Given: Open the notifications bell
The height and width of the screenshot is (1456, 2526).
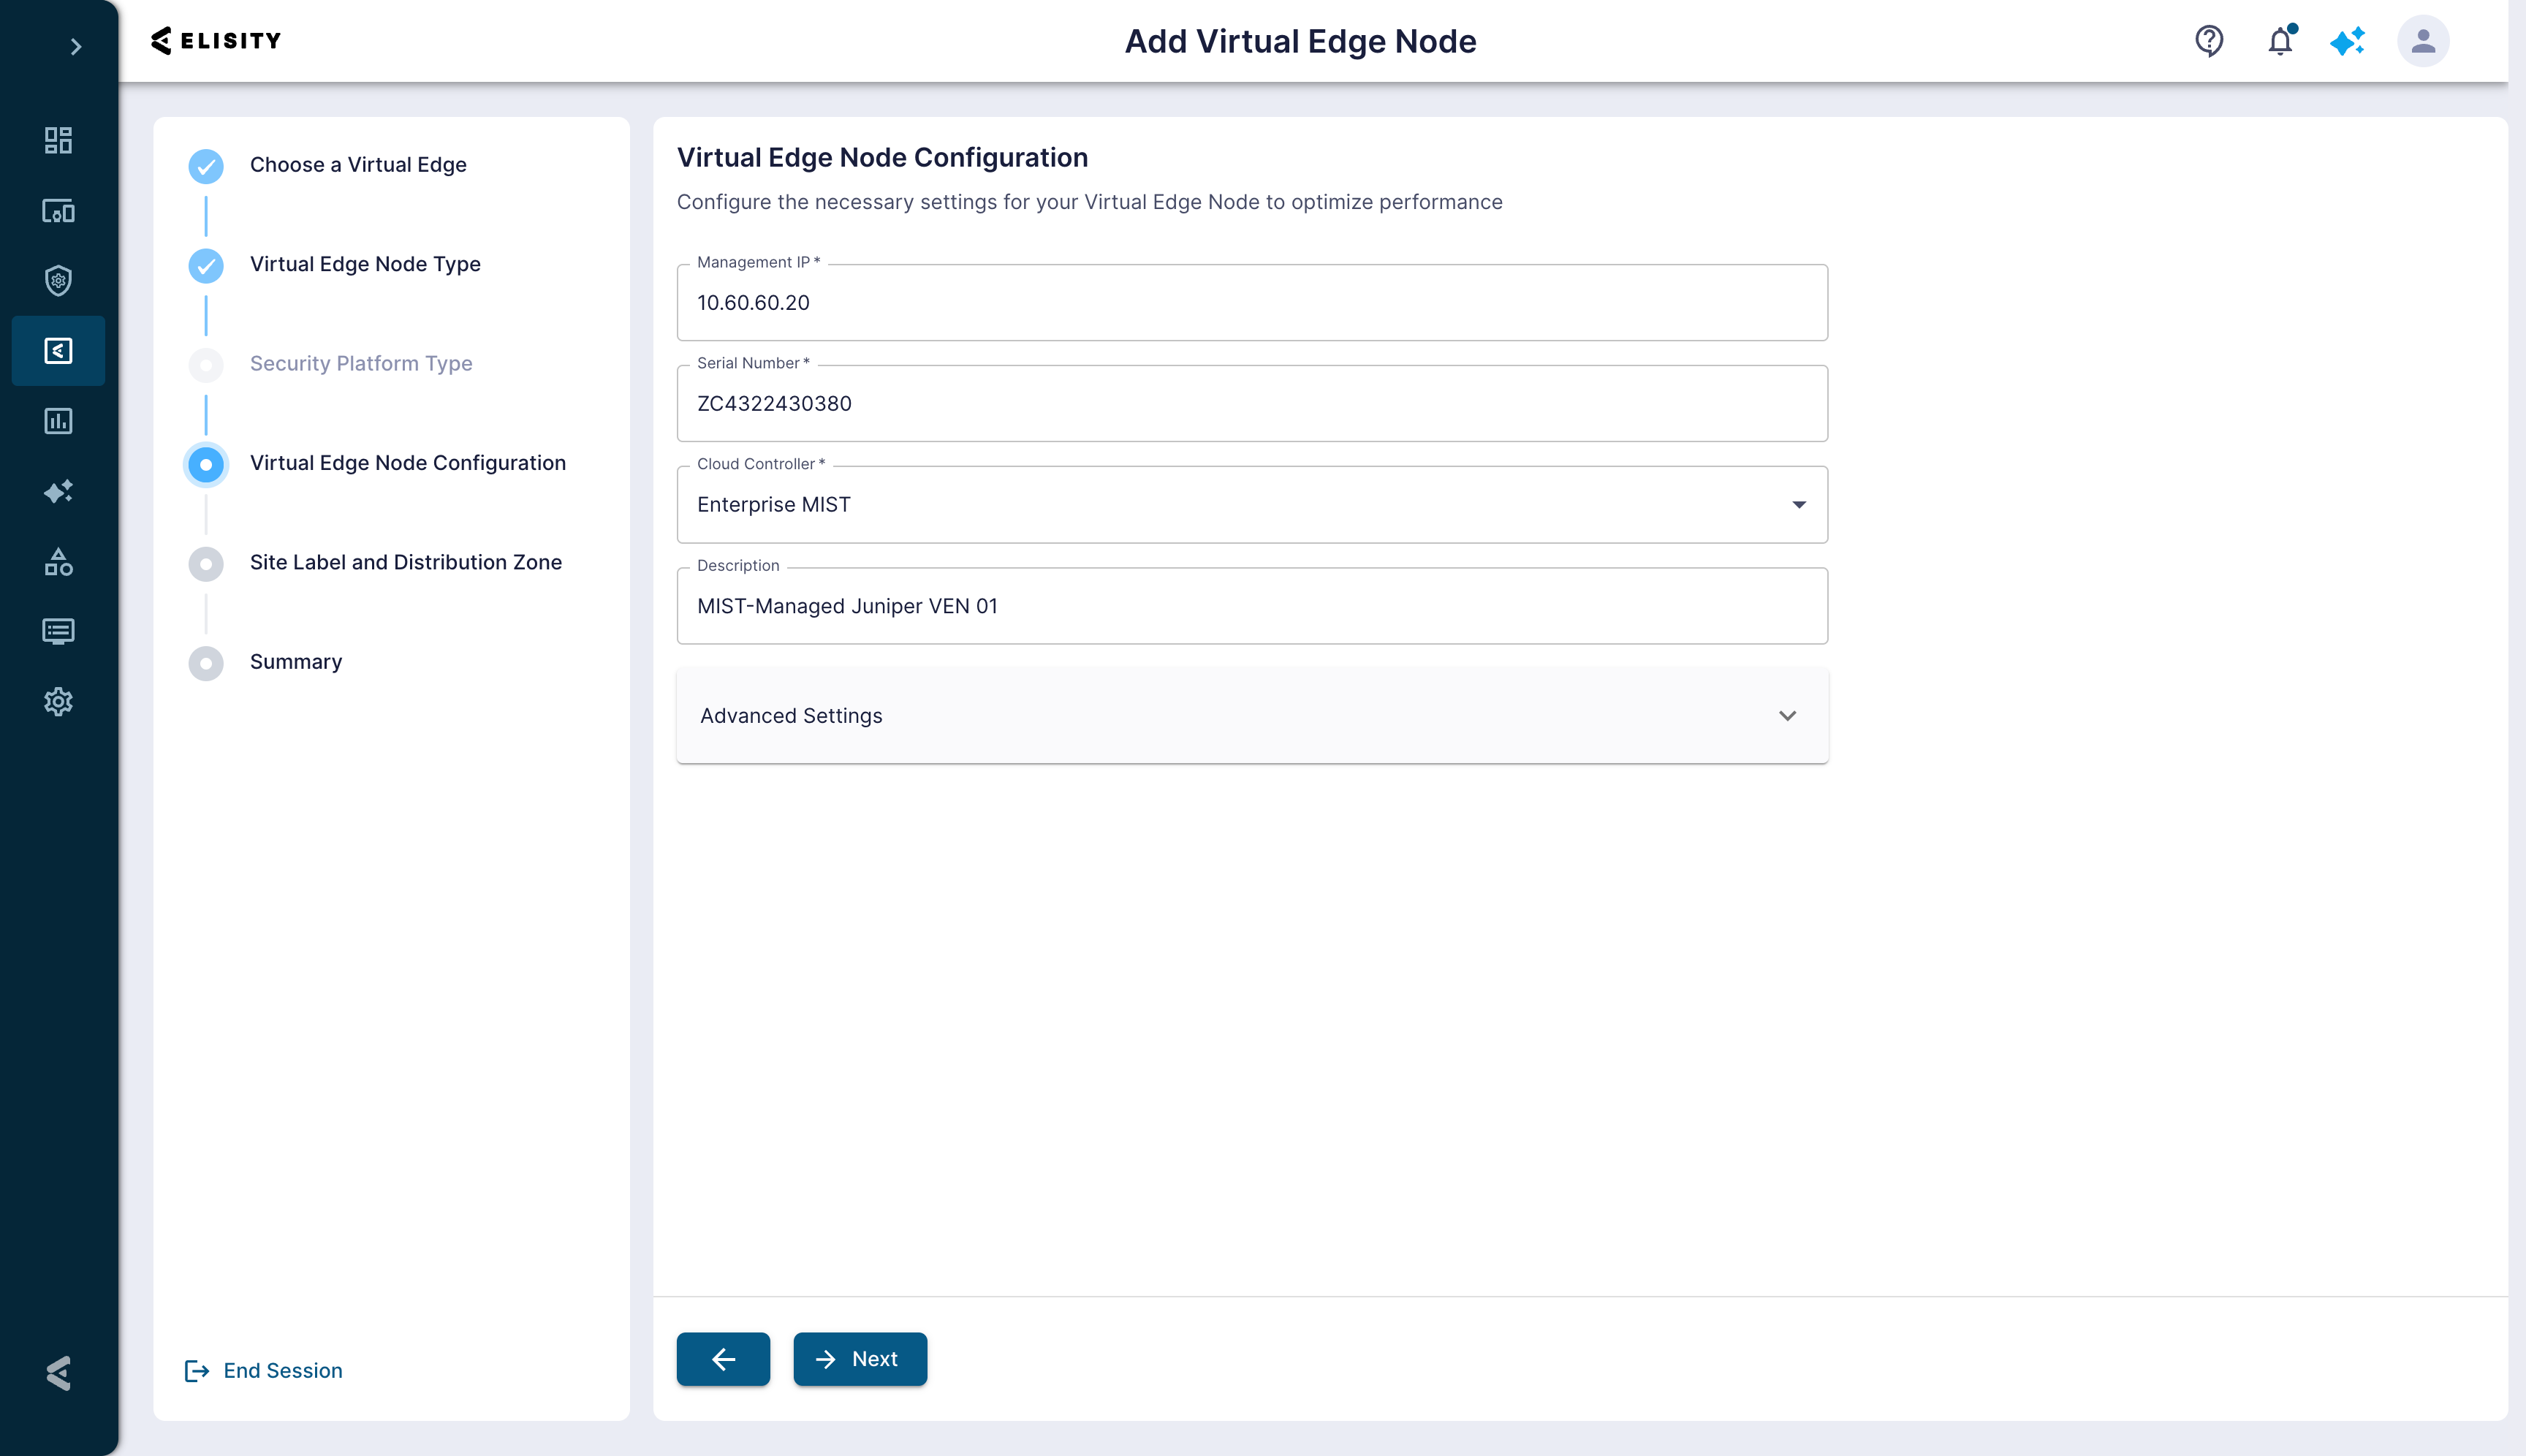Looking at the screenshot, I should [x=2280, y=41].
